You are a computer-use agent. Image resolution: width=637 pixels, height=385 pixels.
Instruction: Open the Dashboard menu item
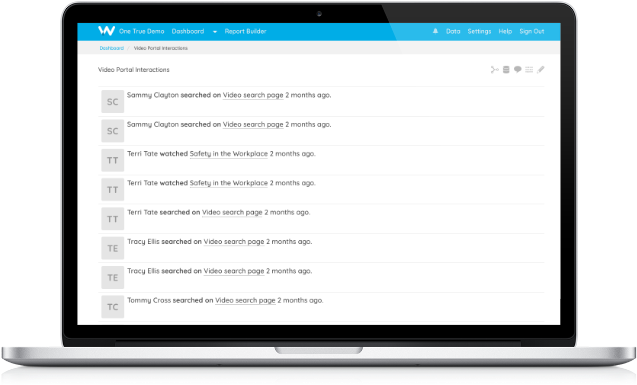point(188,31)
